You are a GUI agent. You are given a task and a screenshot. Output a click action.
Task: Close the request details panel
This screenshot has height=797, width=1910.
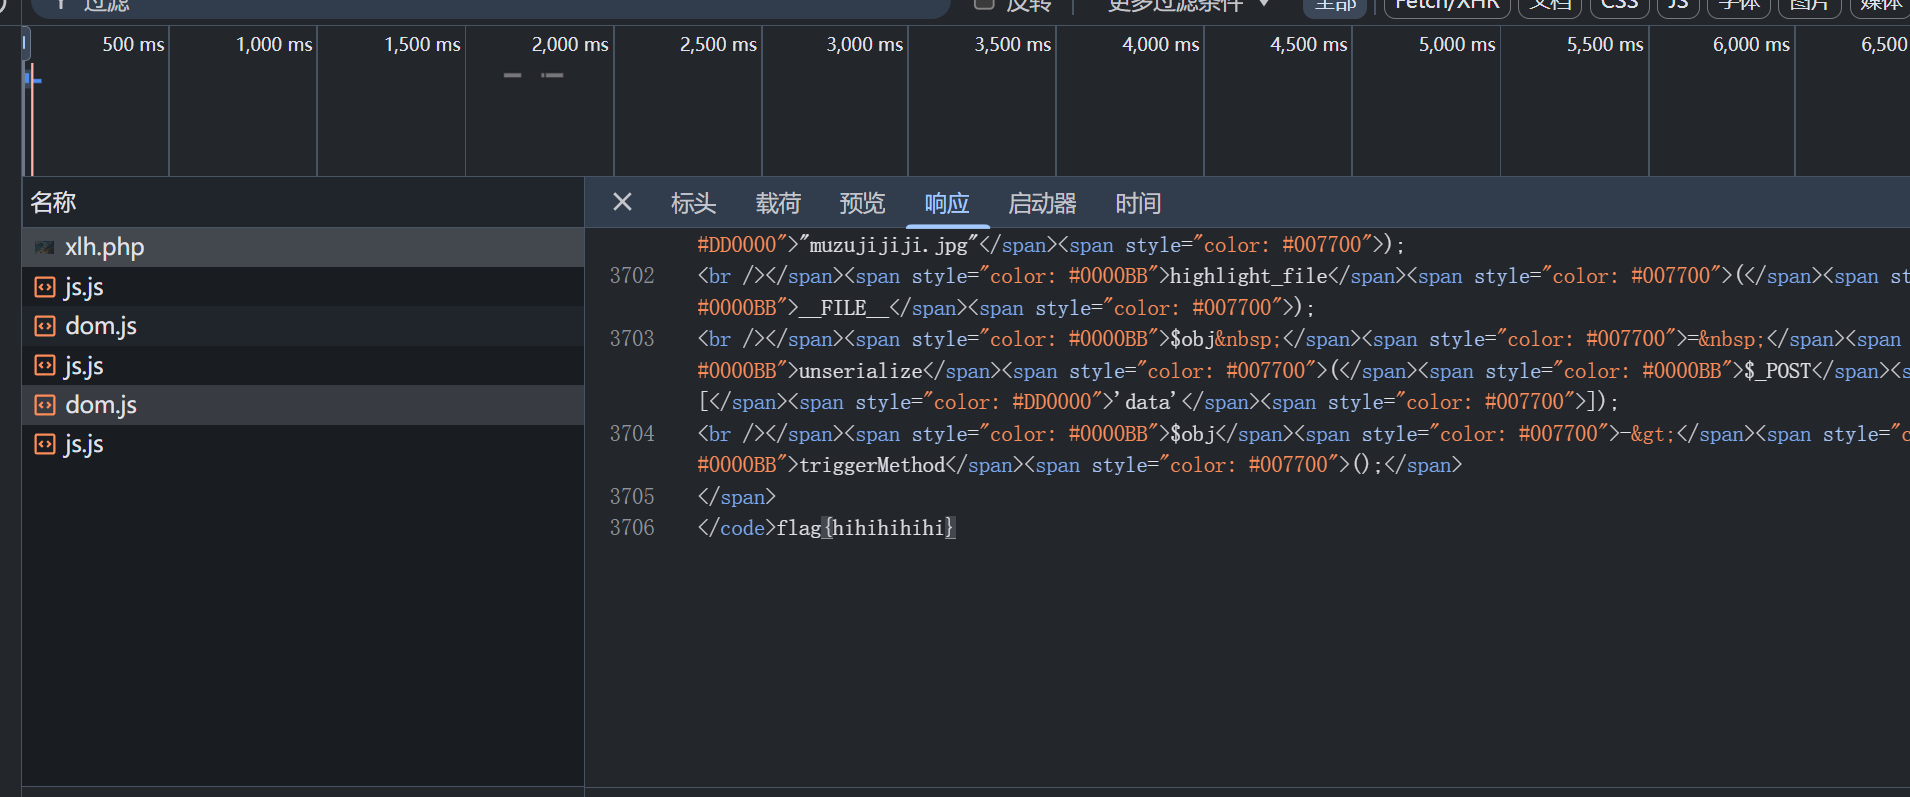point(622,203)
